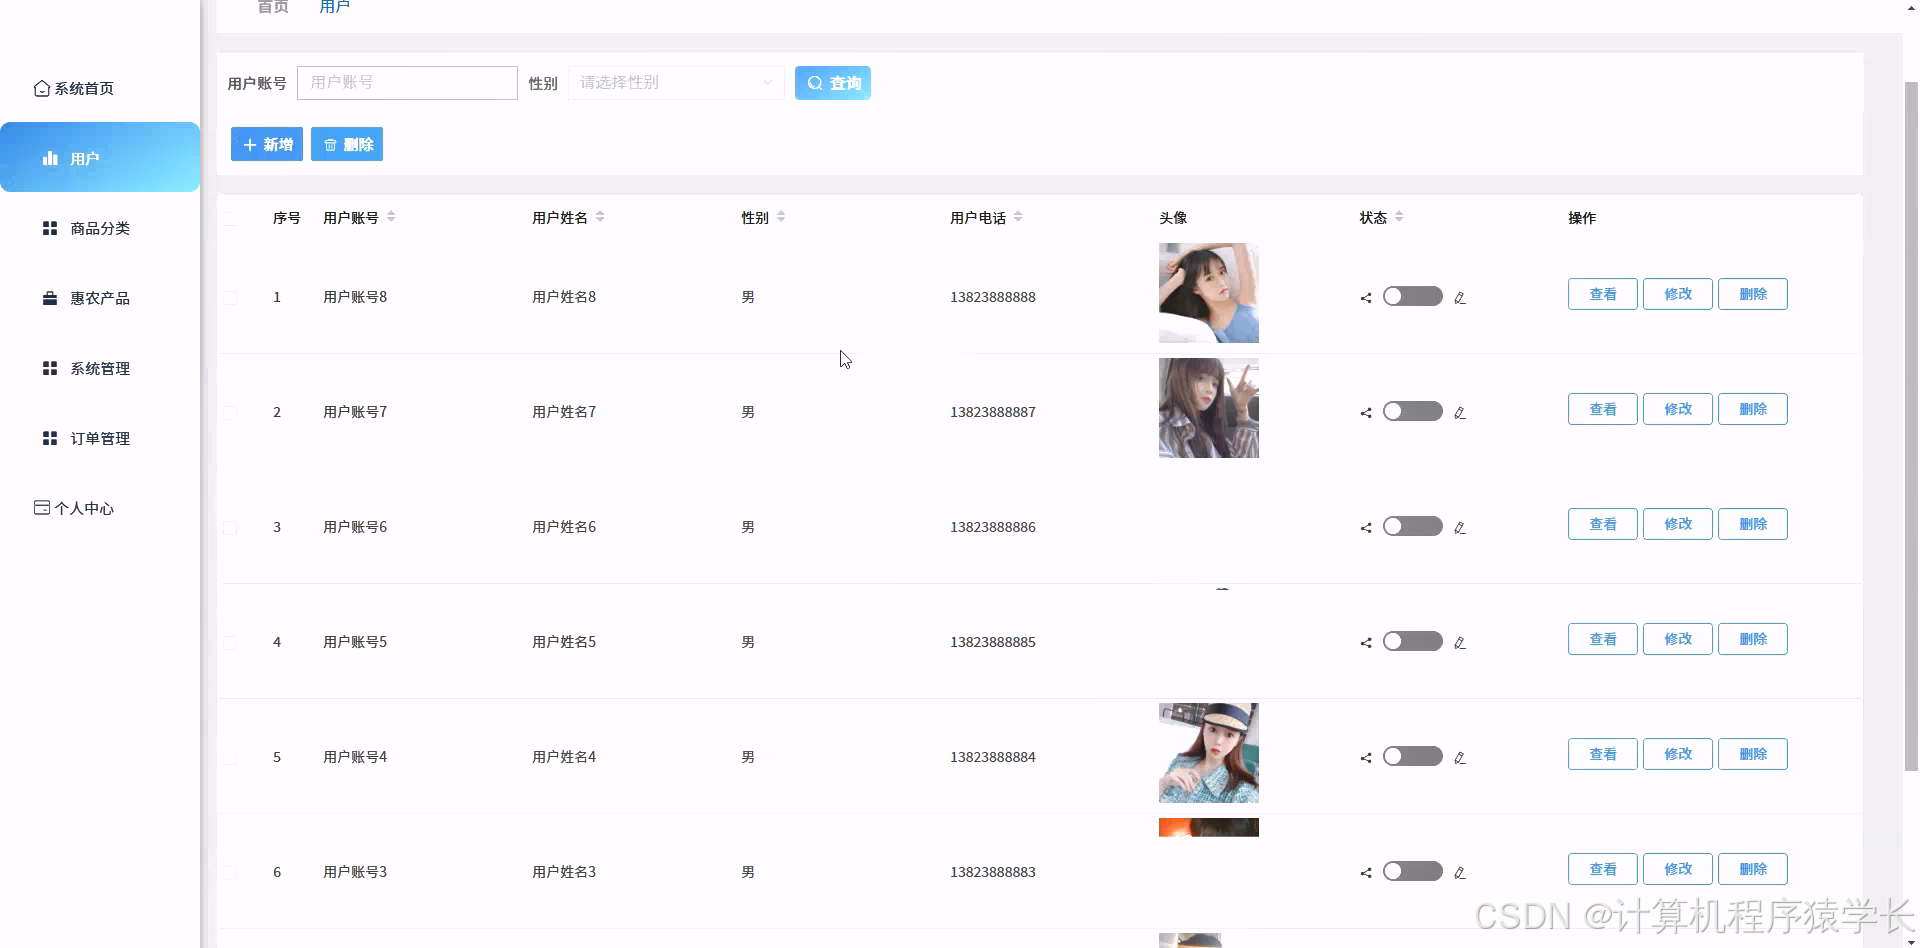This screenshot has height=948, width=1920.
Task: Click the share icon beside row 1 toggle
Action: pyautogui.click(x=1365, y=297)
